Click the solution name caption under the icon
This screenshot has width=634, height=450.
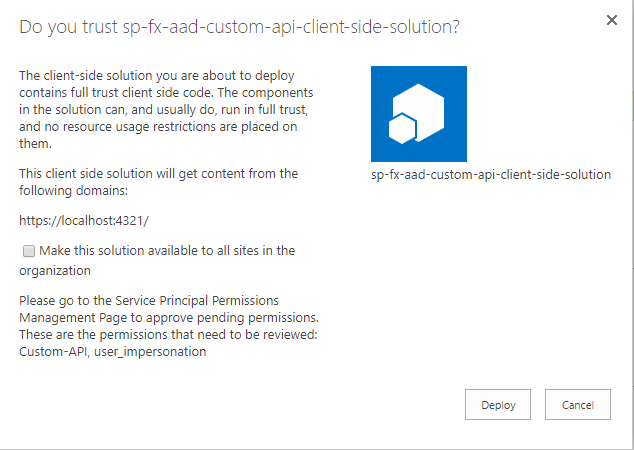click(x=491, y=175)
